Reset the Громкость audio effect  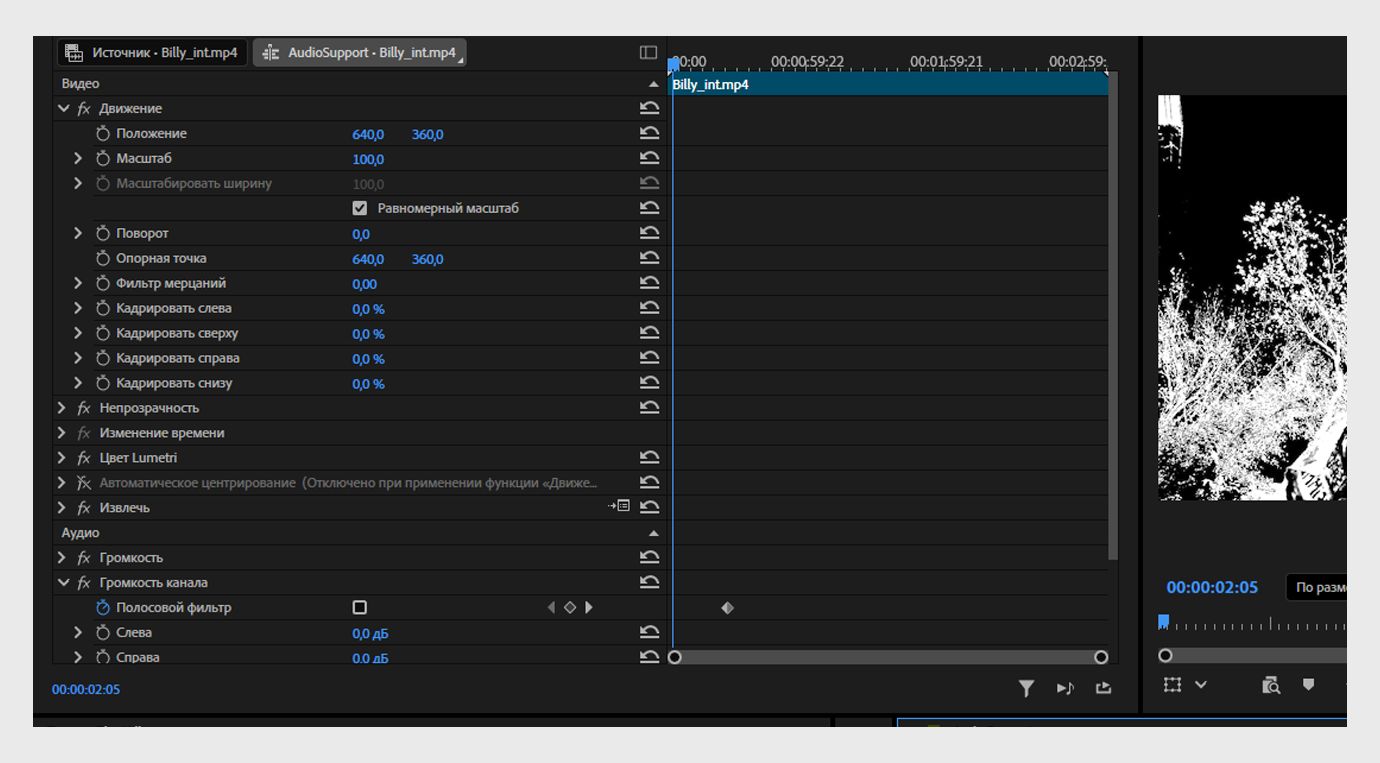(650, 557)
